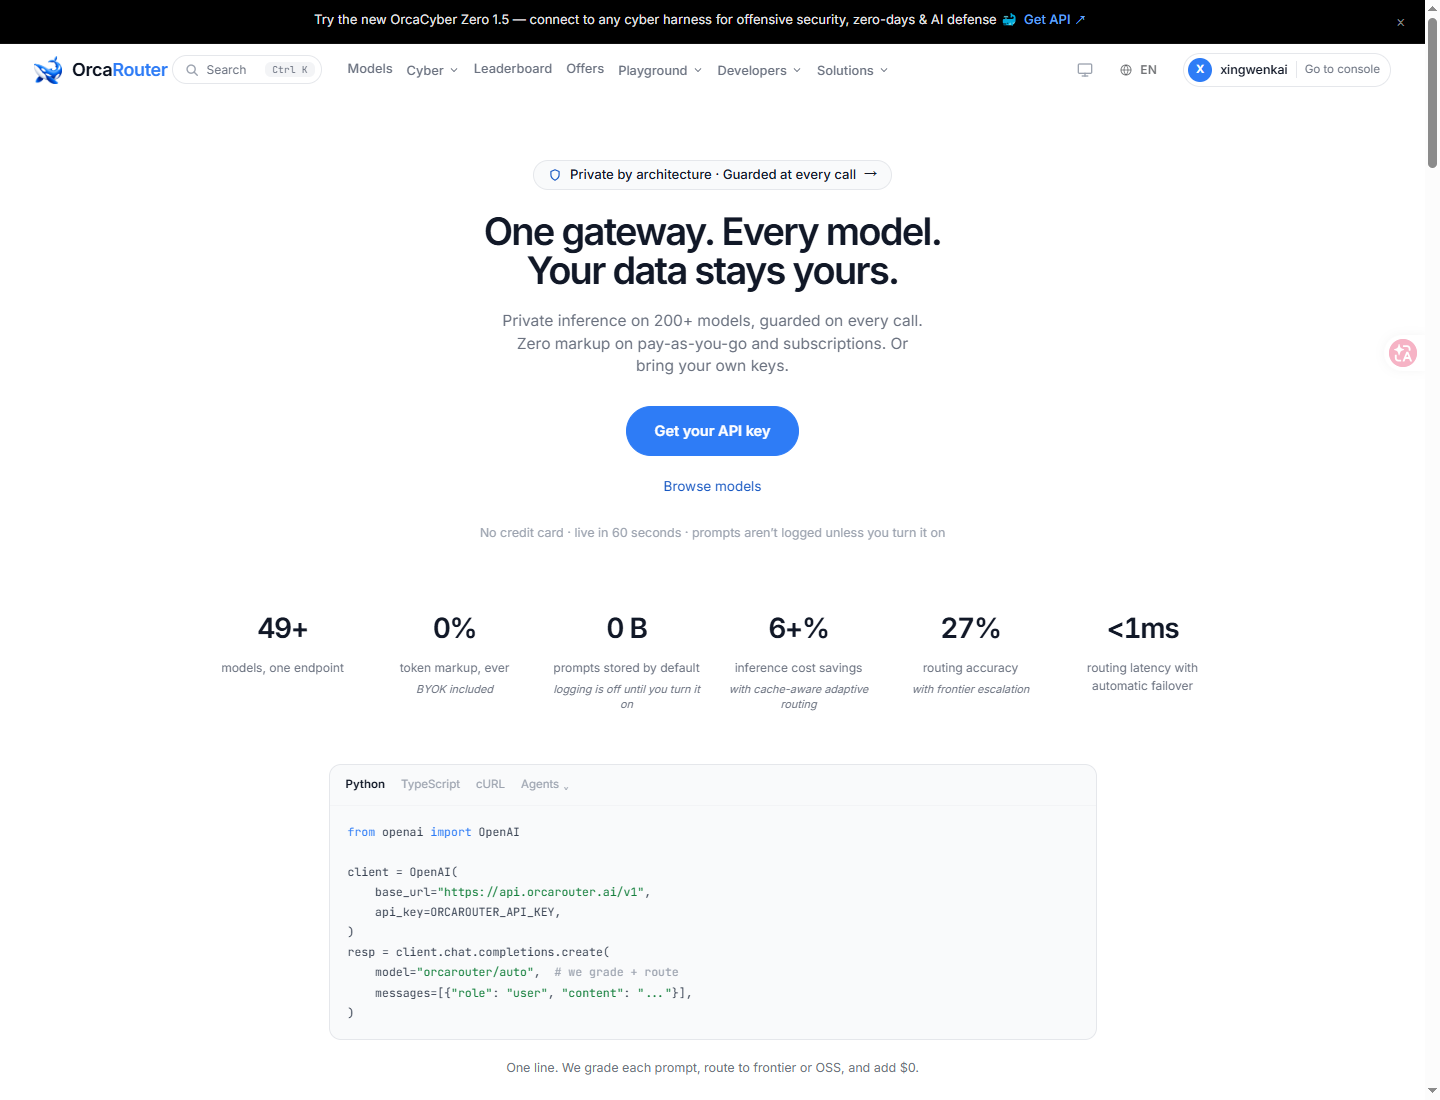Image resolution: width=1440 pixels, height=1100 pixels.
Task: Click the search magnifier icon
Action: (192, 70)
